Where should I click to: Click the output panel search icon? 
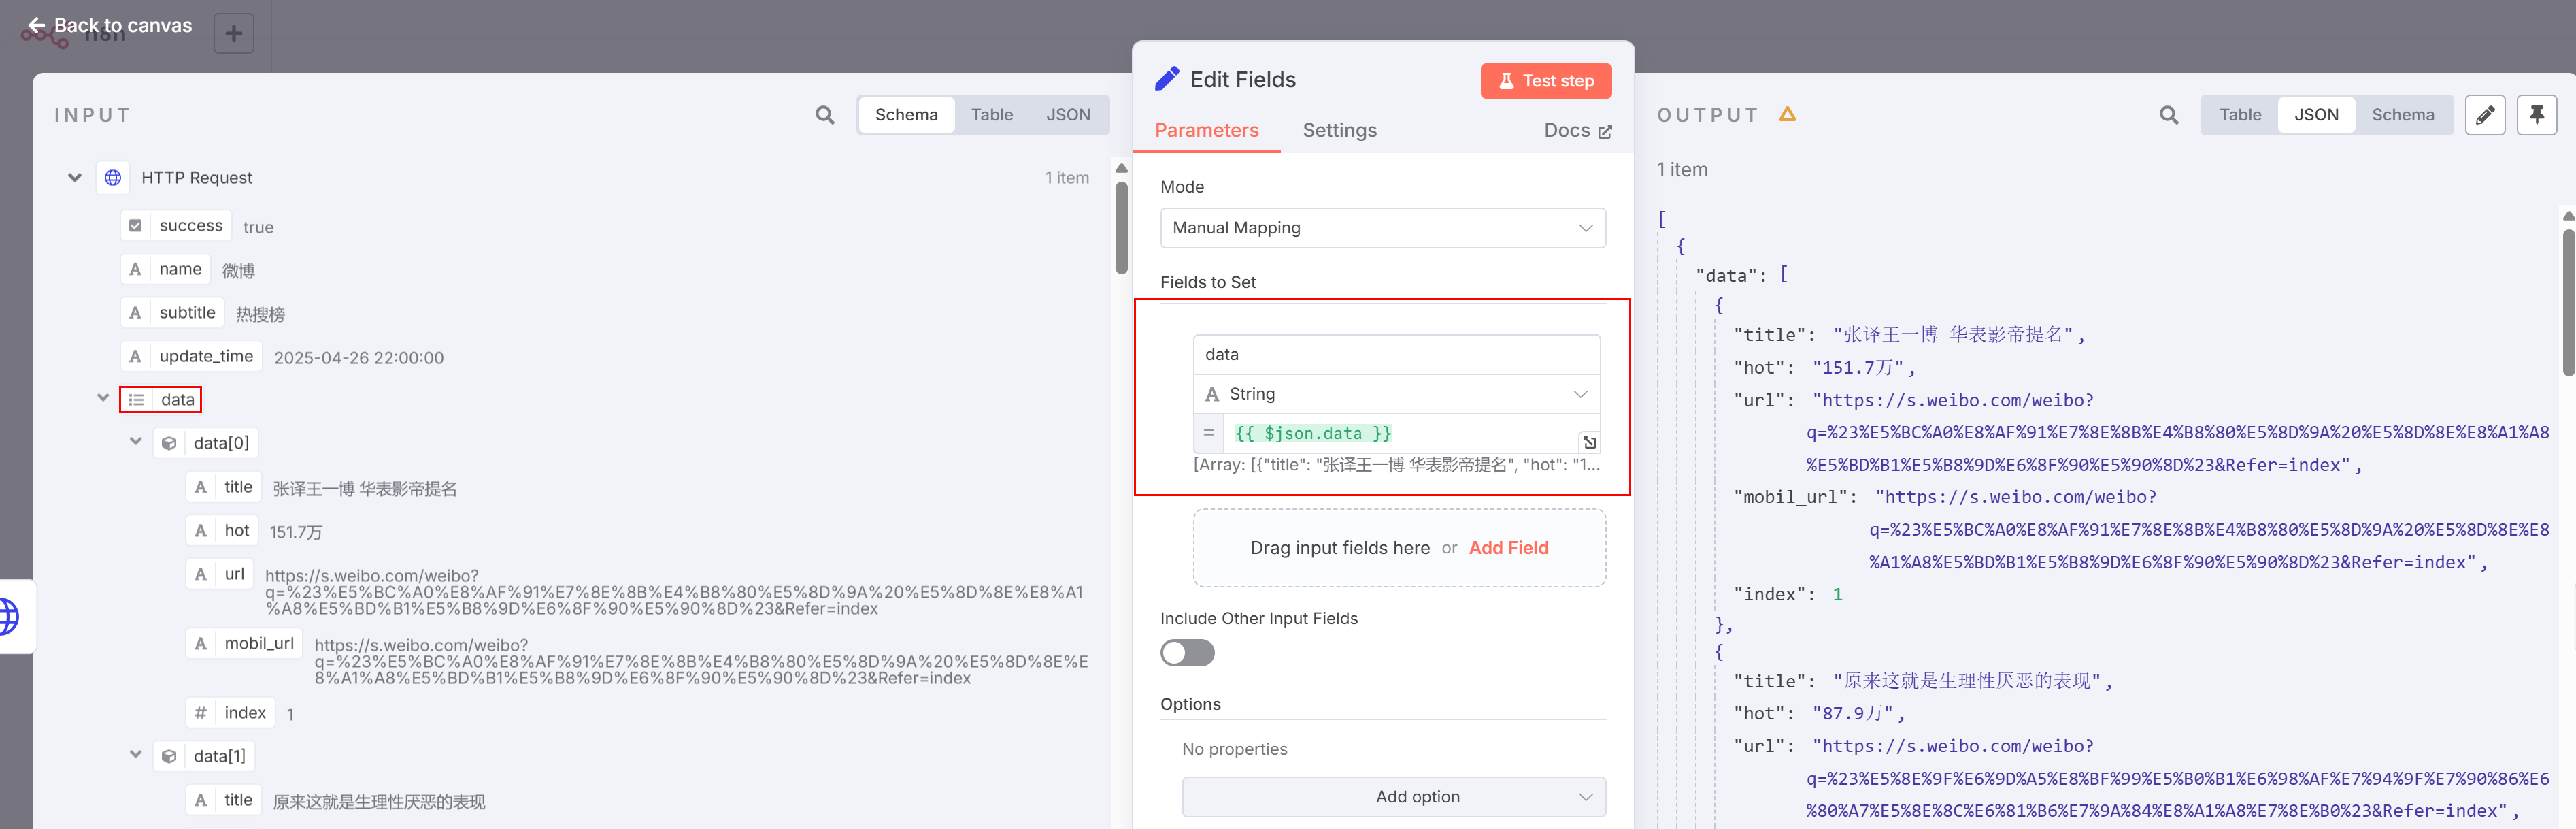[x=2168, y=115]
